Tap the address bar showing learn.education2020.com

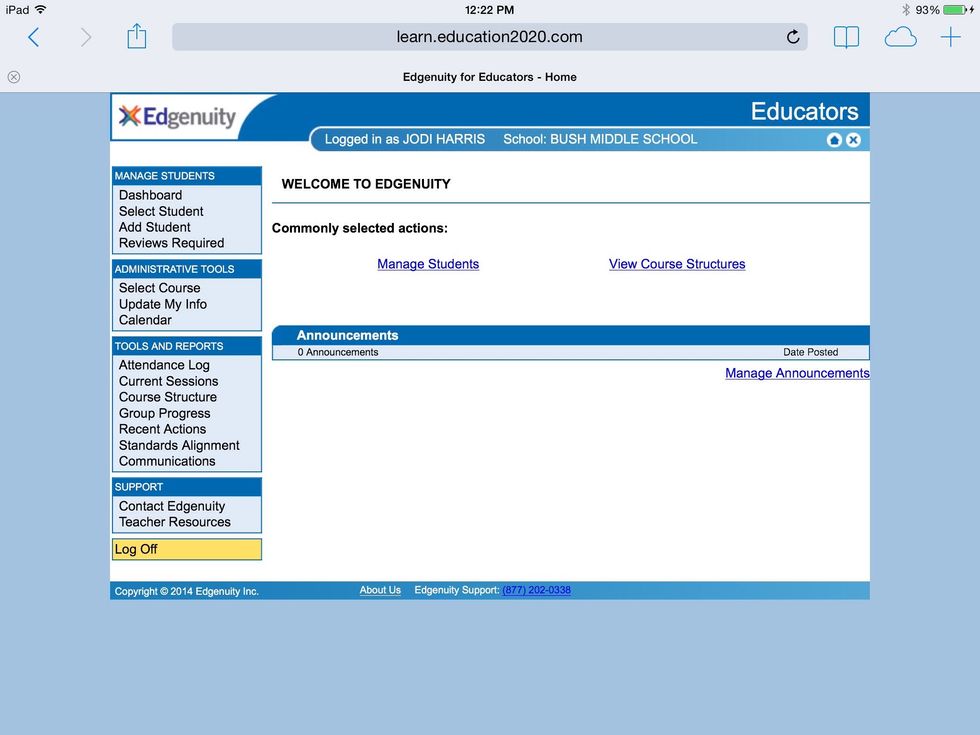(x=489, y=37)
